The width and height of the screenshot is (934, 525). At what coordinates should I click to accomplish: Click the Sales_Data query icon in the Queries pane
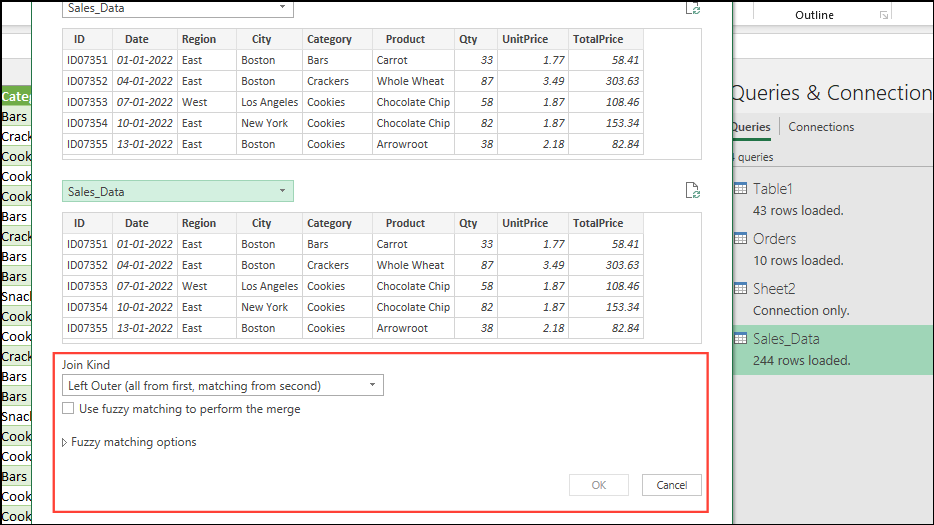[x=740, y=339]
